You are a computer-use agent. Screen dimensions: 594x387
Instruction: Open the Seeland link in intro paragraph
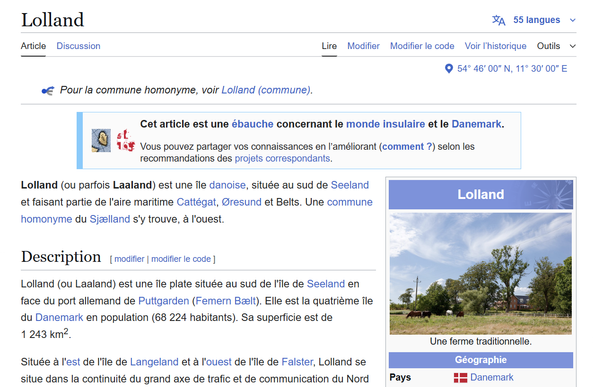pyautogui.click(x=350, y=185)
